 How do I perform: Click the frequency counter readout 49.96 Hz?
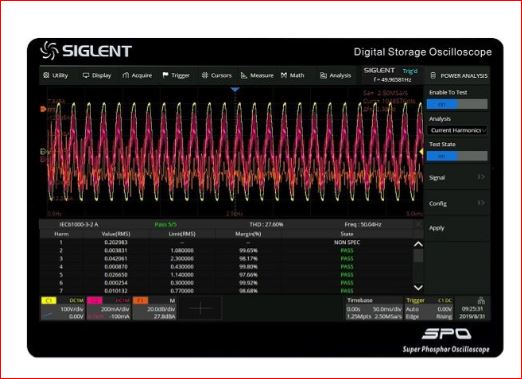click(393, 80)
